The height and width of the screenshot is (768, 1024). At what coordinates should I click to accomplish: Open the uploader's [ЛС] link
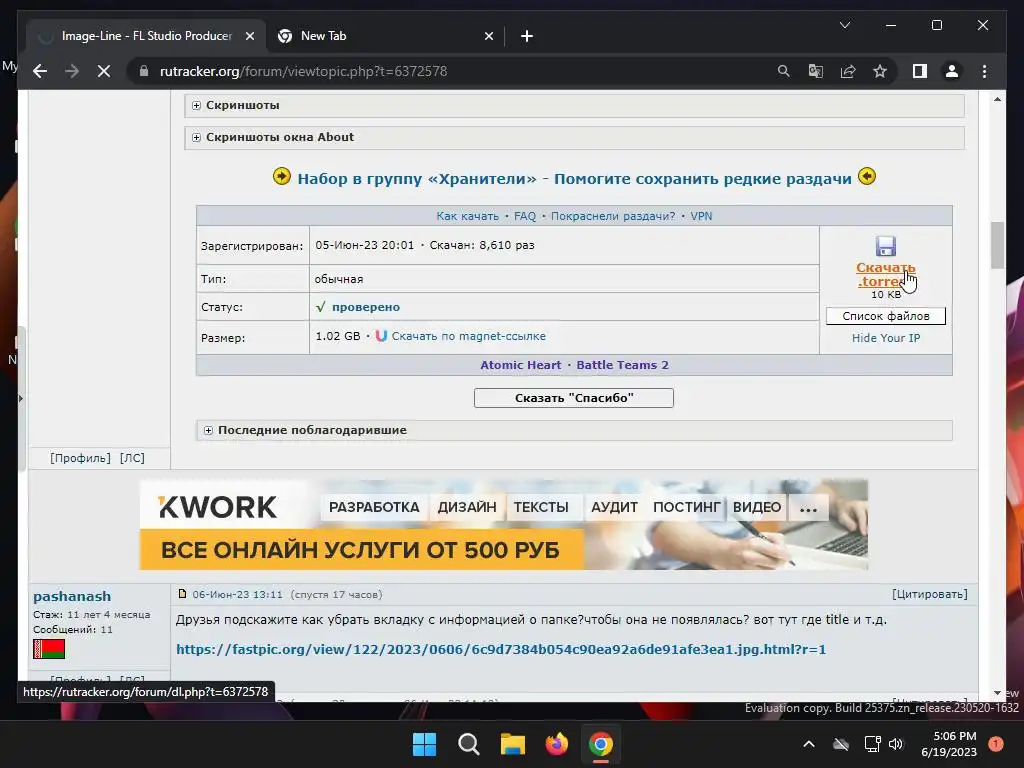tap(132, 458)
